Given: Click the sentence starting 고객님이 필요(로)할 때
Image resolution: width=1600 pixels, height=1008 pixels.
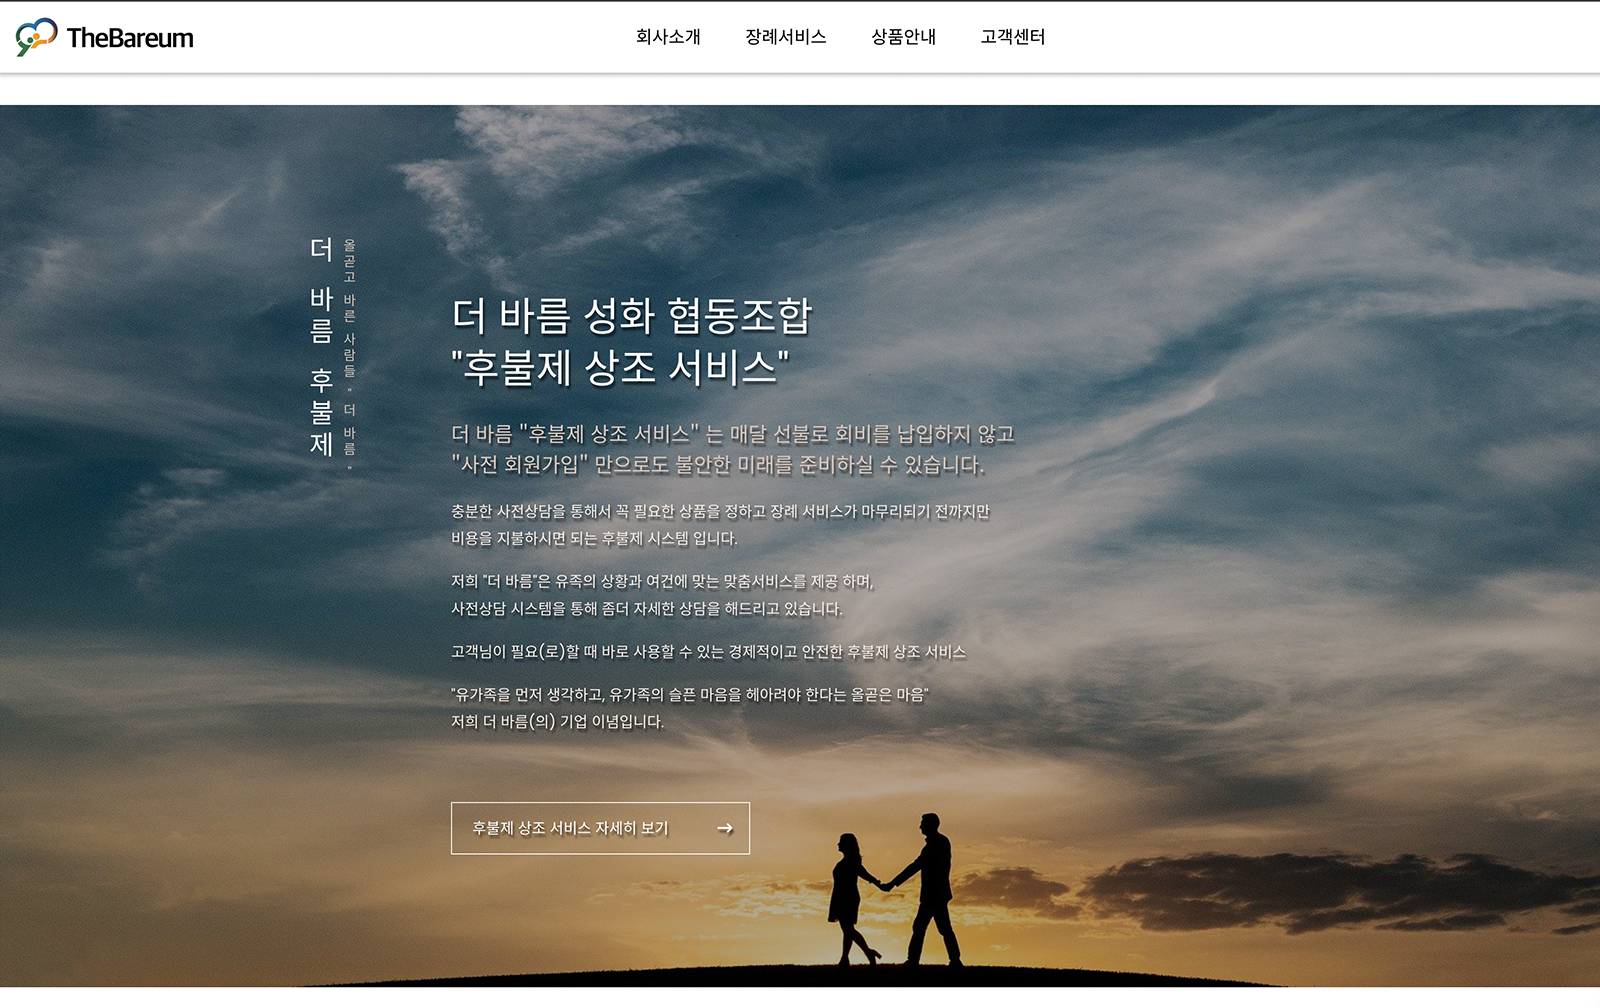Looking at the screenshot, I should tap(708, 652).
